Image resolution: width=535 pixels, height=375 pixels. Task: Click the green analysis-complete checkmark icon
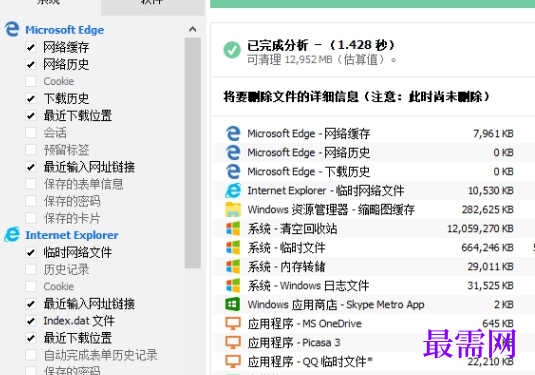[232, 50]
